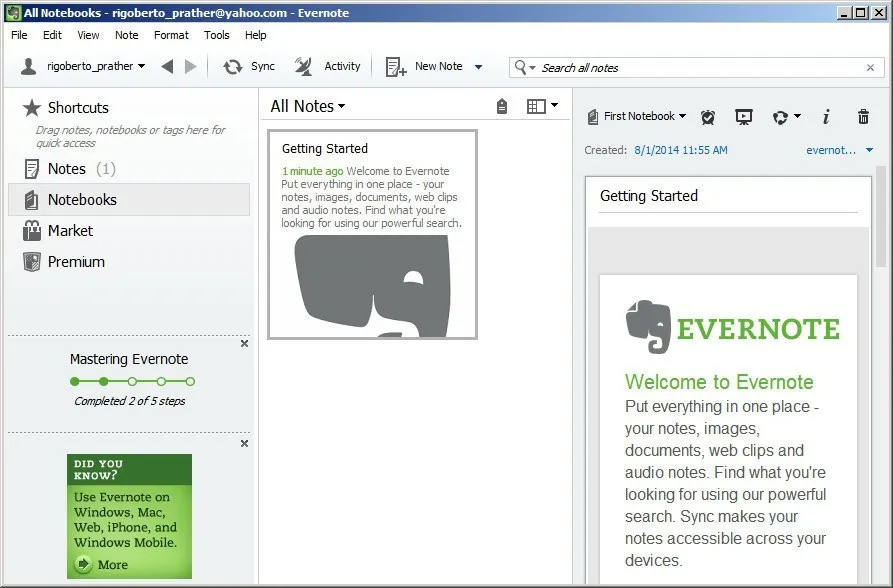Expand the New Note dropdown arrow
Image resolution: width=893 pixels, height=588 pixels.
point(478,67)
